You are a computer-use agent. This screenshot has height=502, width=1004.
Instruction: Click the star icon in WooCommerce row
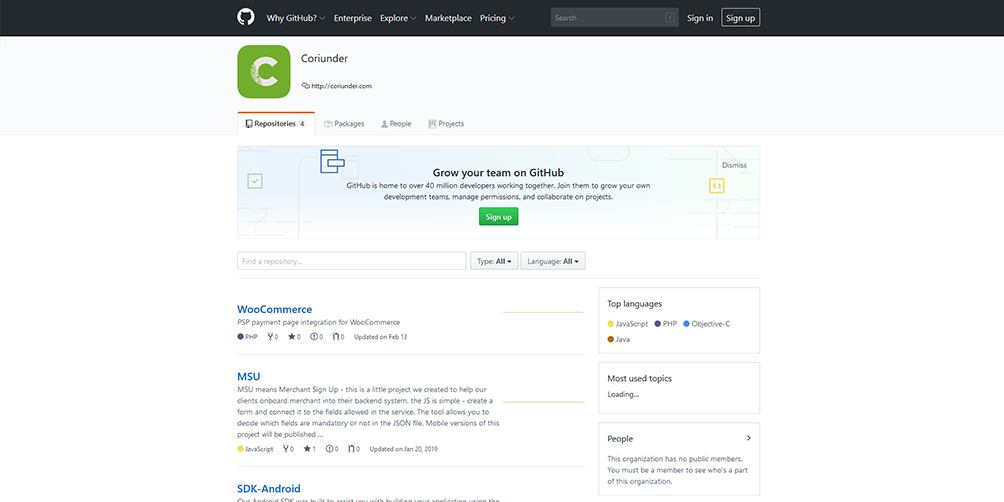click(x=291, y=337)
